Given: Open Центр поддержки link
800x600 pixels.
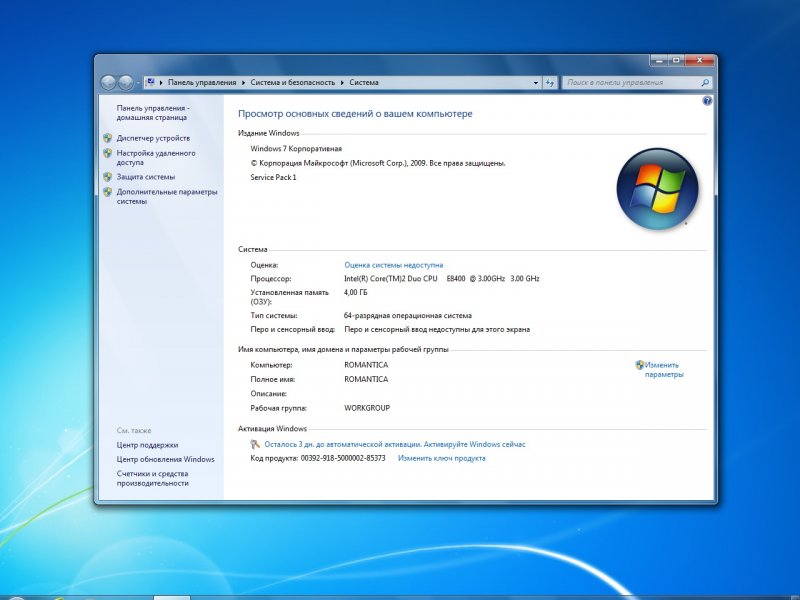Looking at the screenshot, I should point(147,445).
